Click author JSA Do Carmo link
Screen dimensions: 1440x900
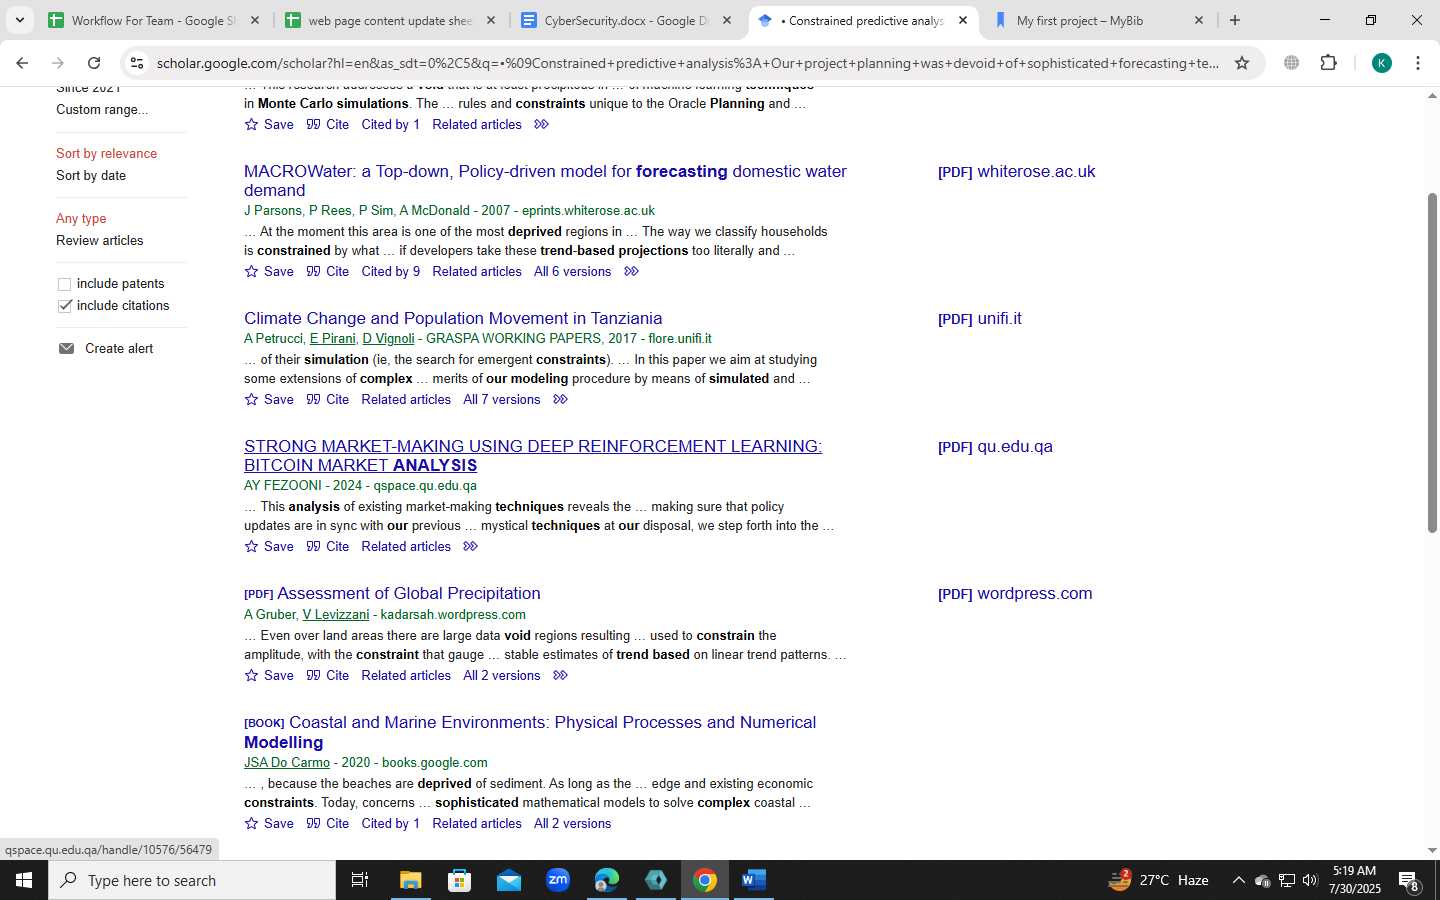click(287, 763)
